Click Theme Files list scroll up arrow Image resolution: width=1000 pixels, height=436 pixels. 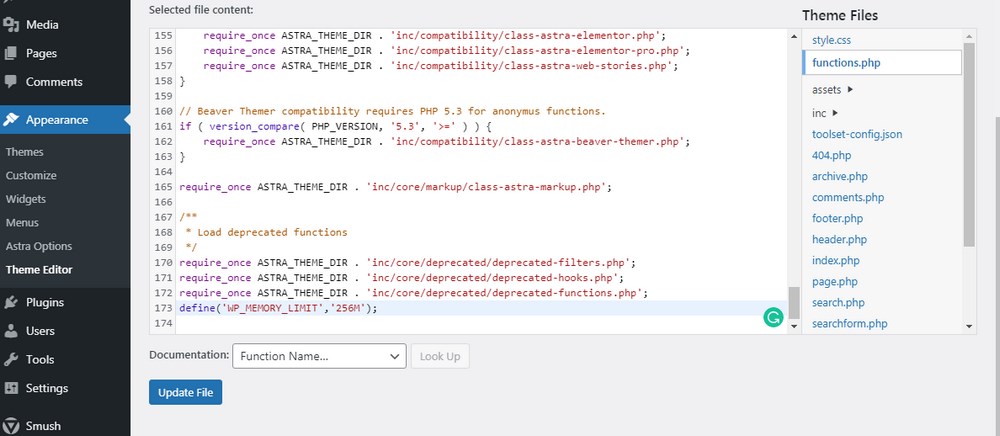[x=969, y=36]
